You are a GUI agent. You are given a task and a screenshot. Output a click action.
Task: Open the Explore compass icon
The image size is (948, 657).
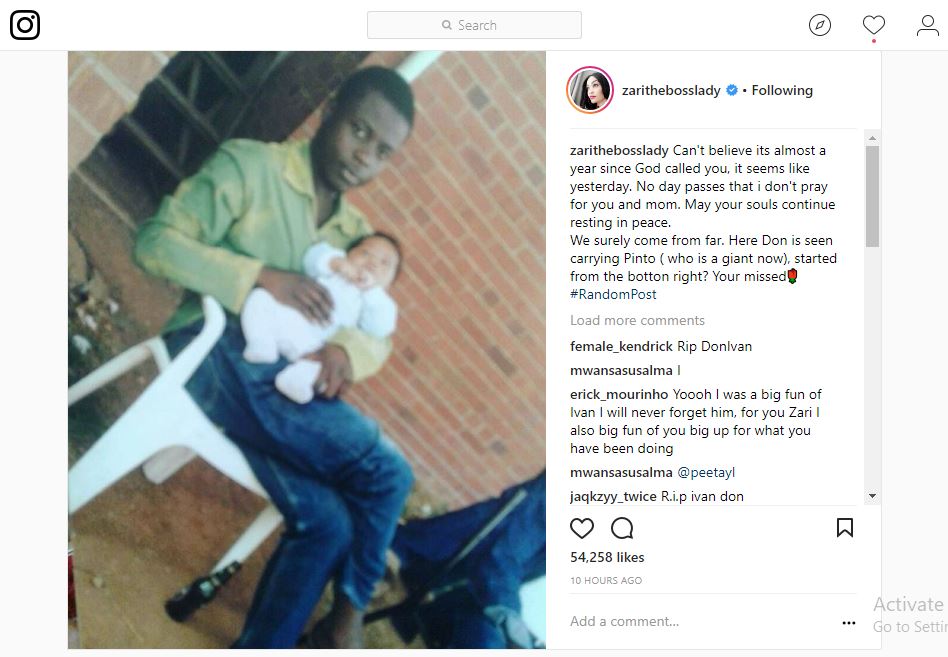click(820, 25)
